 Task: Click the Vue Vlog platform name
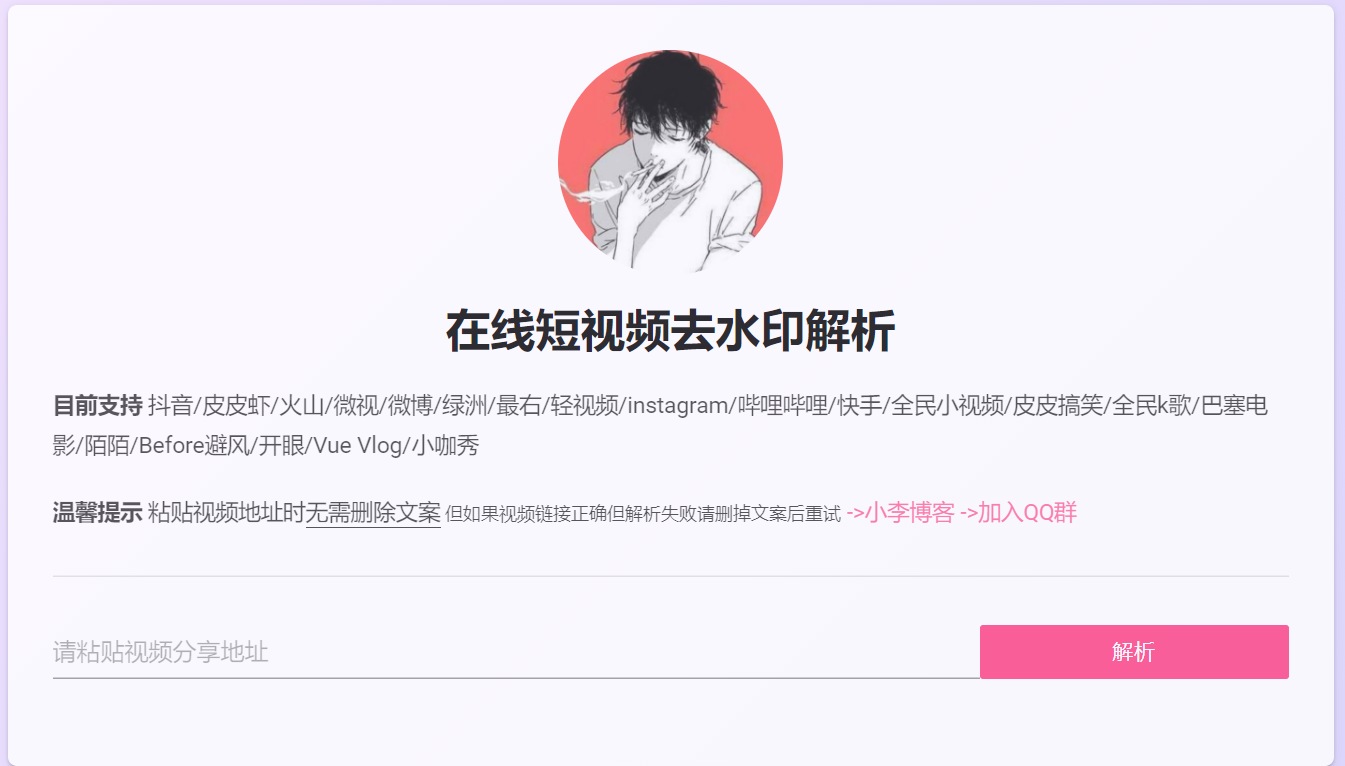pyautogui.click(x=358, y=446)
